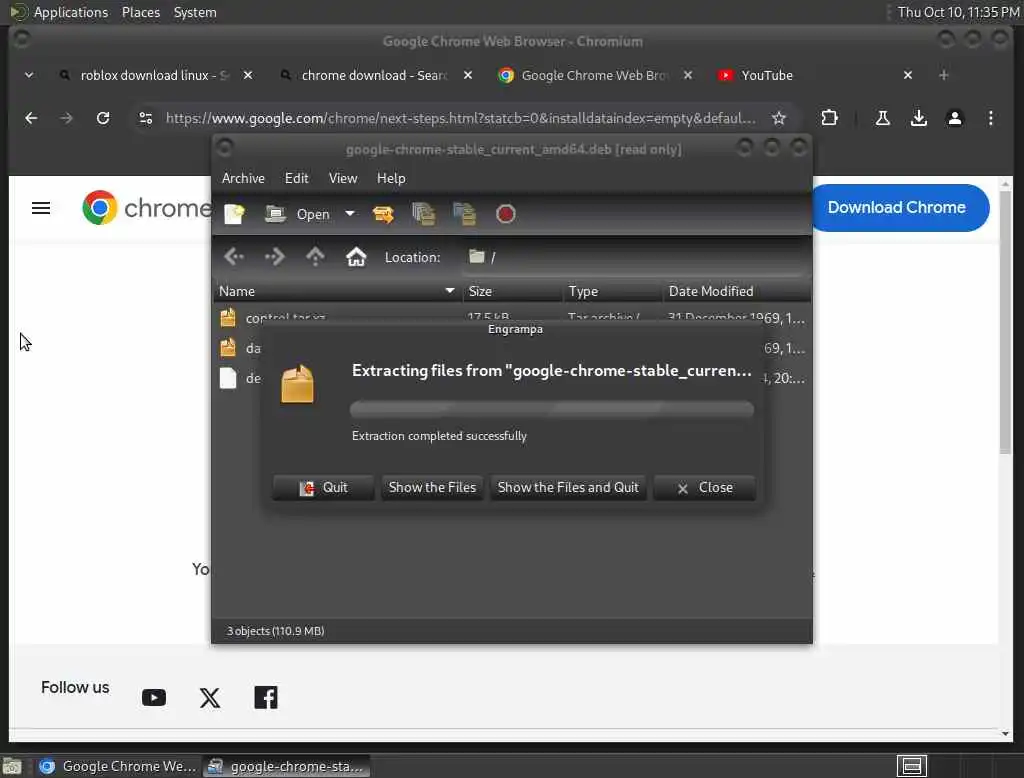Image resolution: width=1024 pixels, height=778 pixels.
Task: Close the roblox download linux tab
Action: [x=248, y=76]
